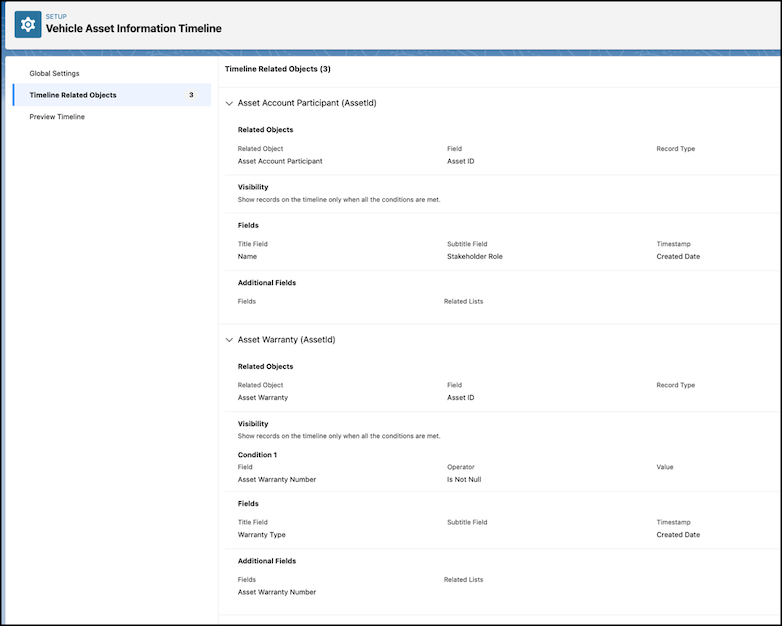Click the Timeline Related Objects (3) heading

tap(278, 69)
